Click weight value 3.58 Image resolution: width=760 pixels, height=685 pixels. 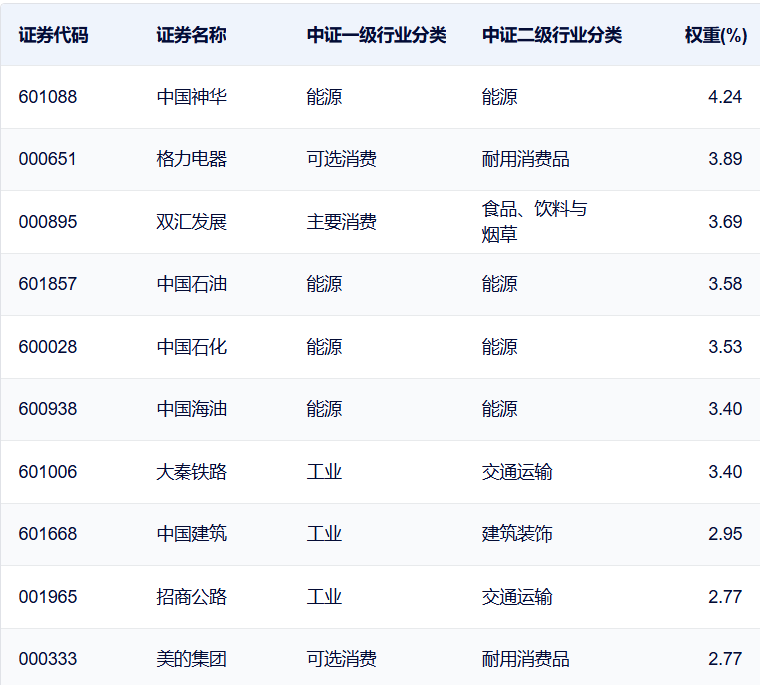pos(725,284)
